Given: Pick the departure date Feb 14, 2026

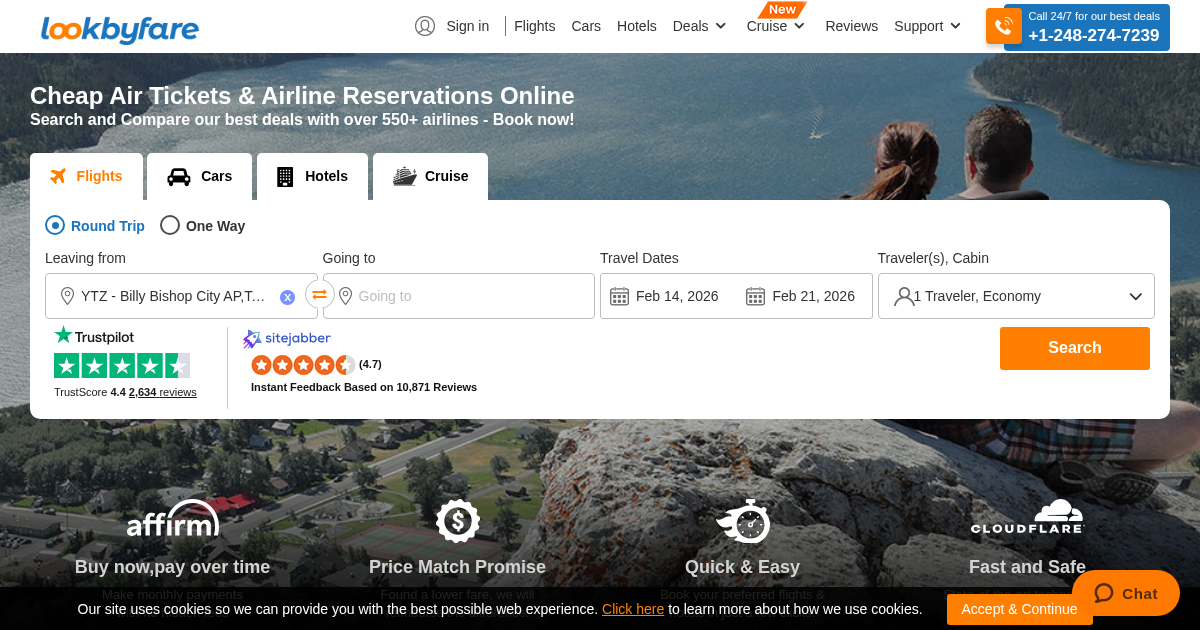Looking at the screenshot, I should coord(677,296).
